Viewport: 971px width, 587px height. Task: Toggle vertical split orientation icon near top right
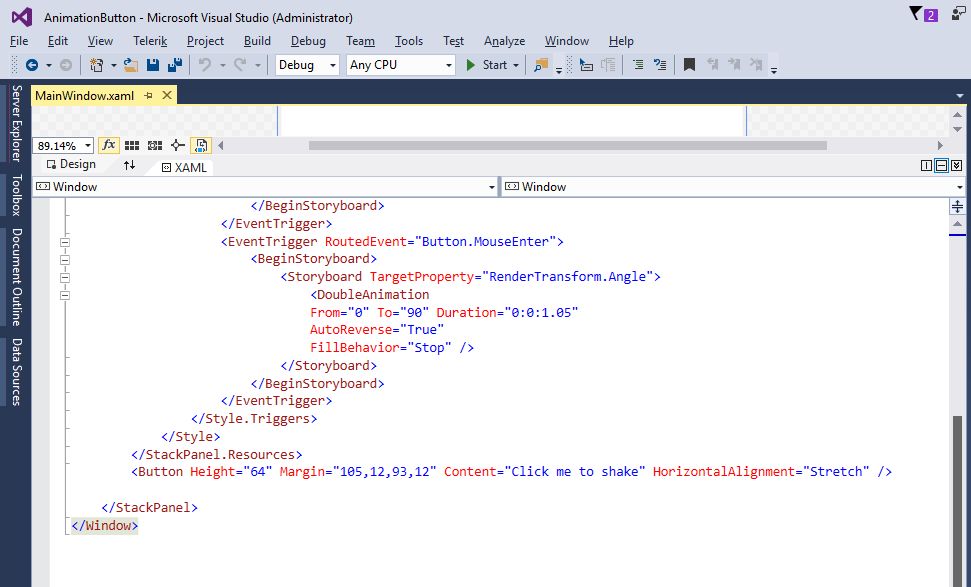(x=927, y=165)
